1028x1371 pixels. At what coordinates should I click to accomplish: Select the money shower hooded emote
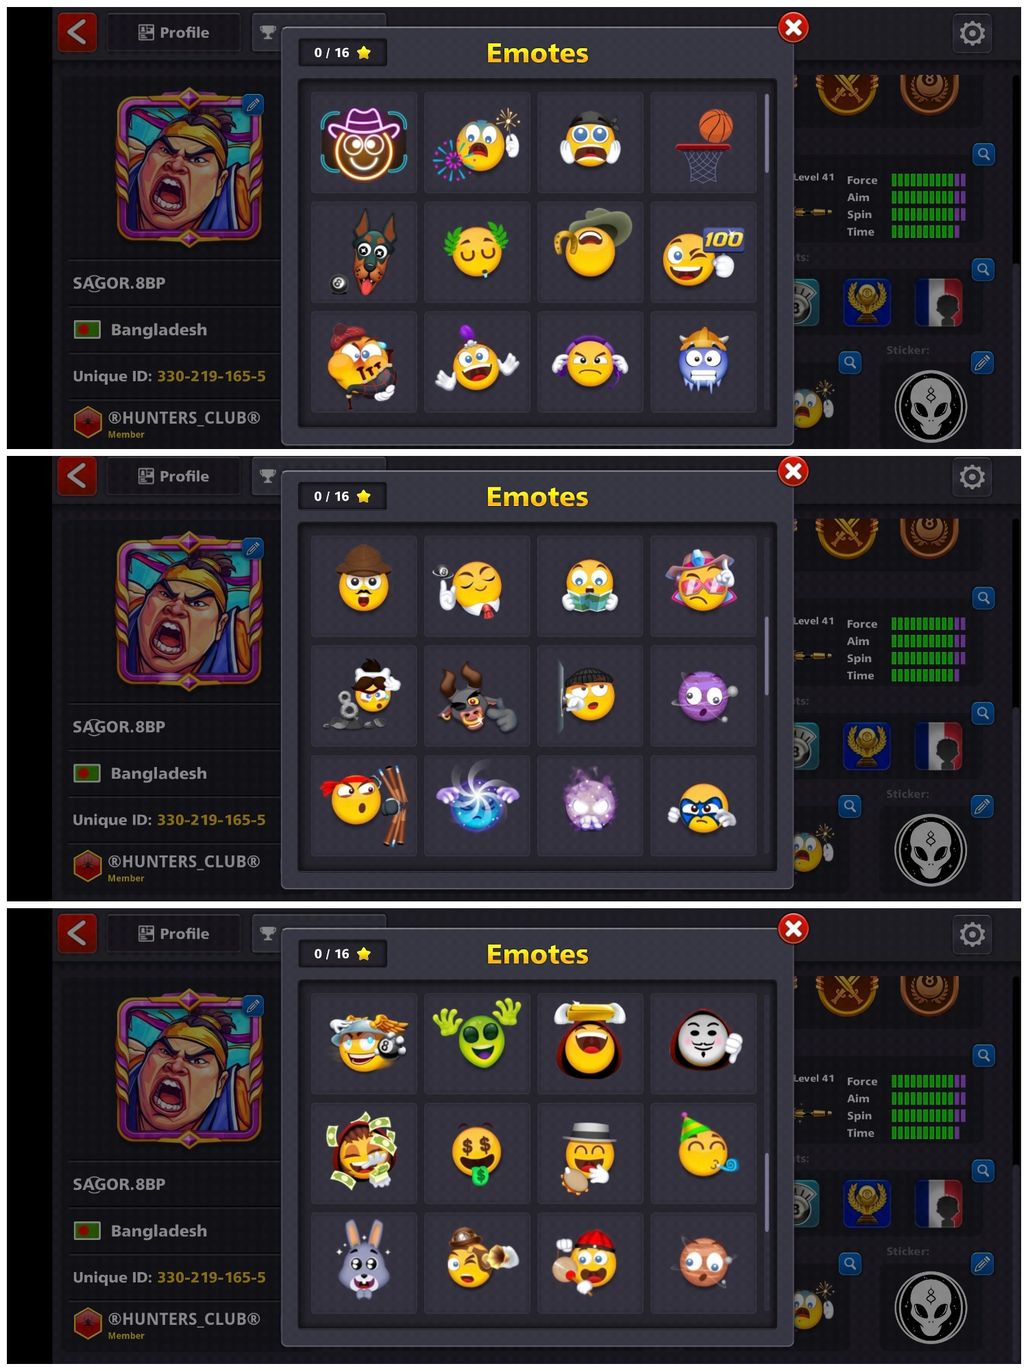coord(364,1154)
